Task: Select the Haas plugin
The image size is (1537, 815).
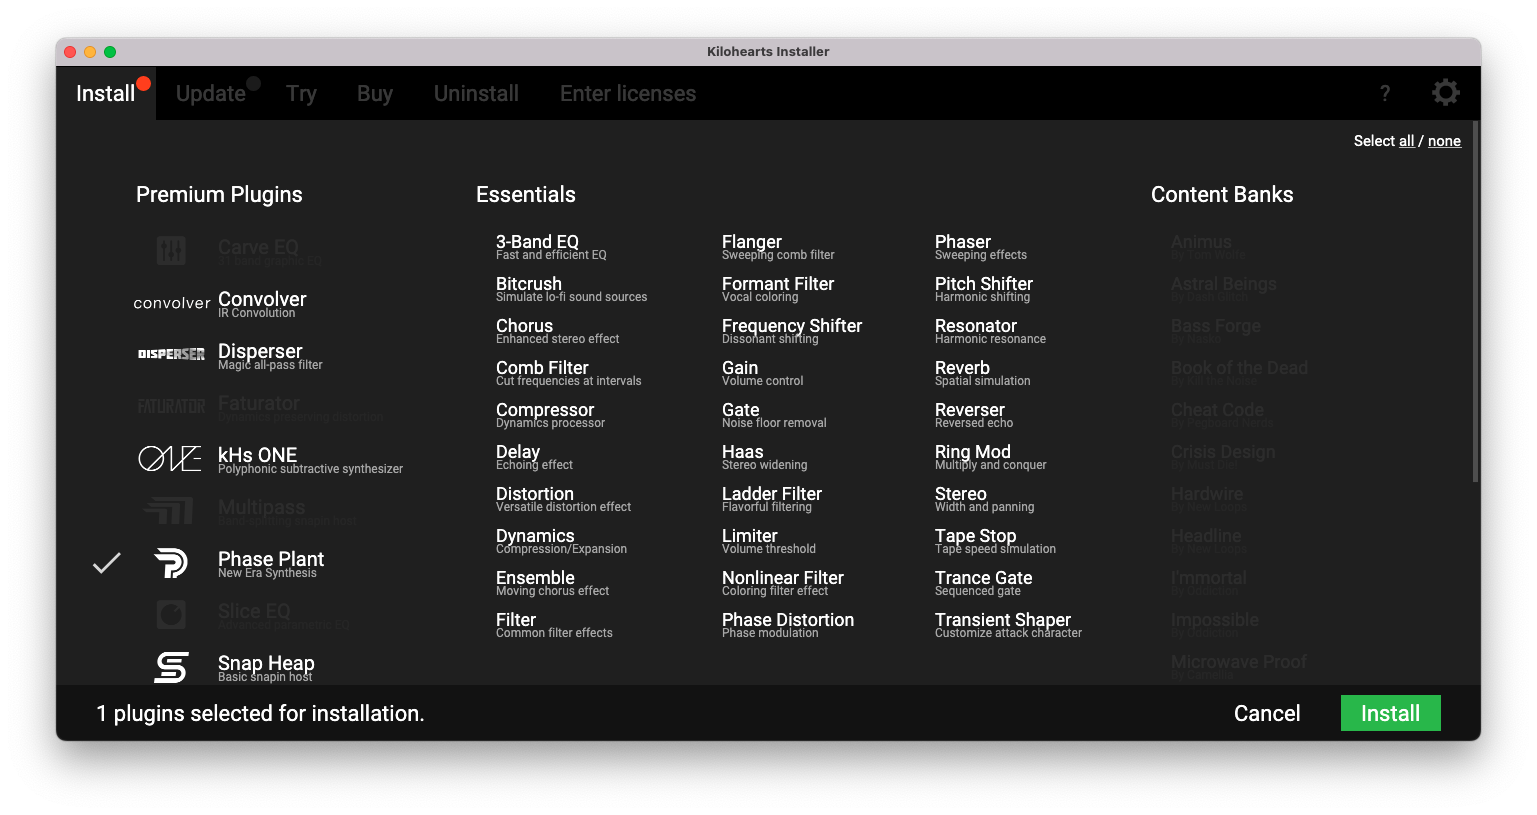Action: click(764, 457)
